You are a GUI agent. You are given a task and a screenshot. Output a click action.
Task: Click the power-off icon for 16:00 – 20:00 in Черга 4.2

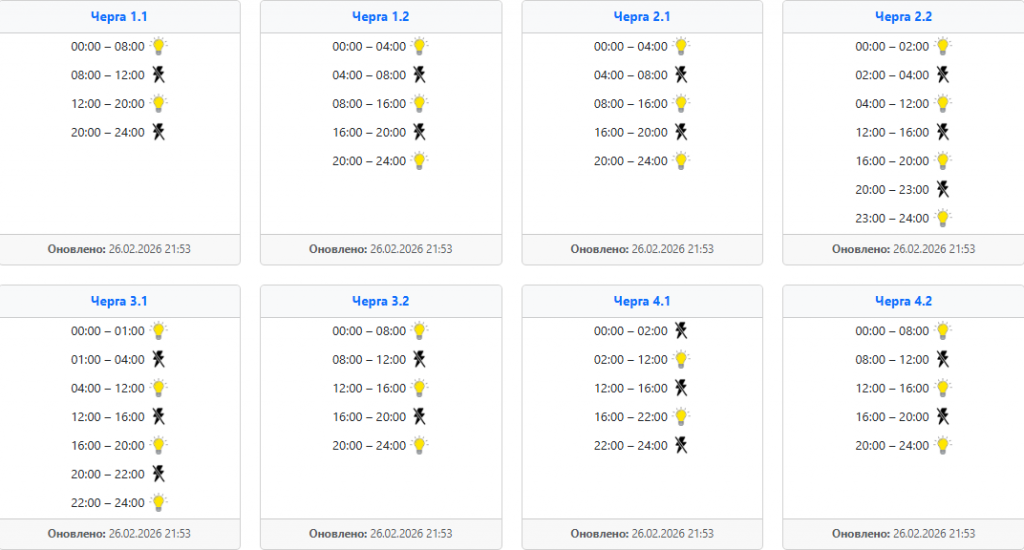click(942, 416)
